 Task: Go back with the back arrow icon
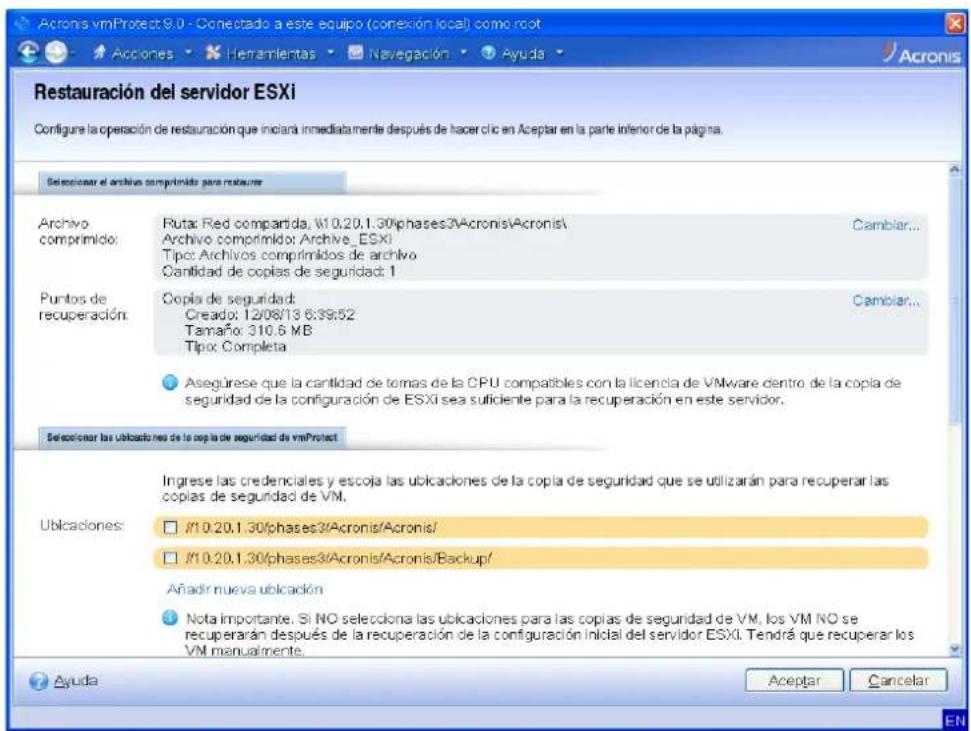click(28, 53)
